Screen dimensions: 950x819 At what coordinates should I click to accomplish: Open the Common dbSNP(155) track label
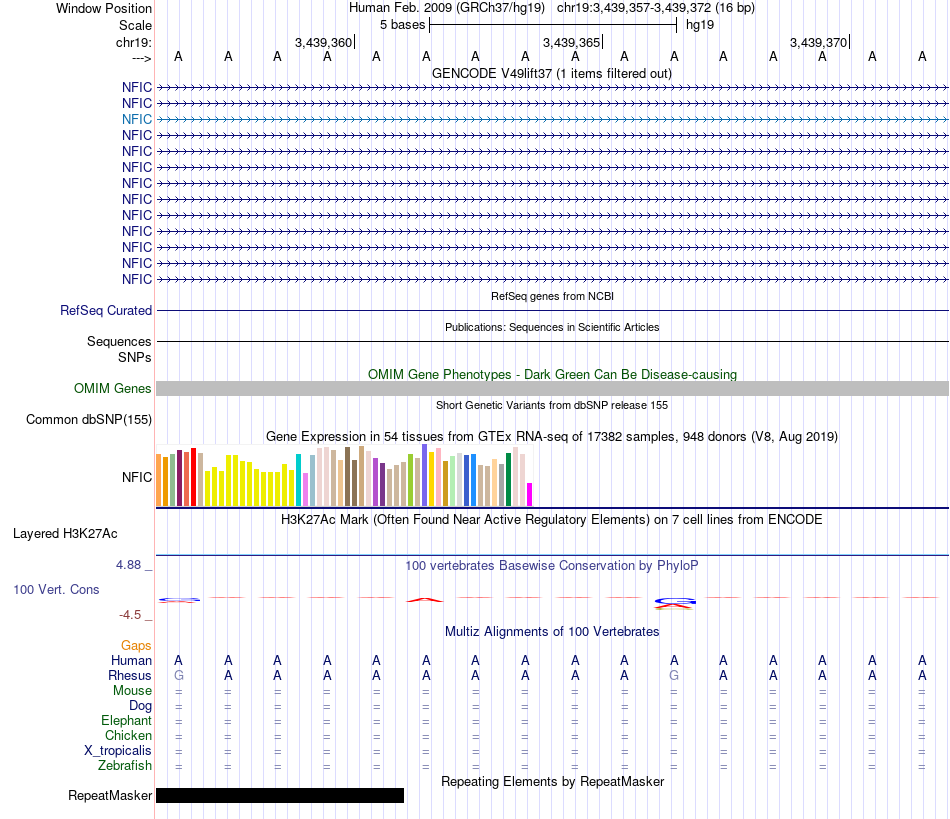click(x=88, y=419)
